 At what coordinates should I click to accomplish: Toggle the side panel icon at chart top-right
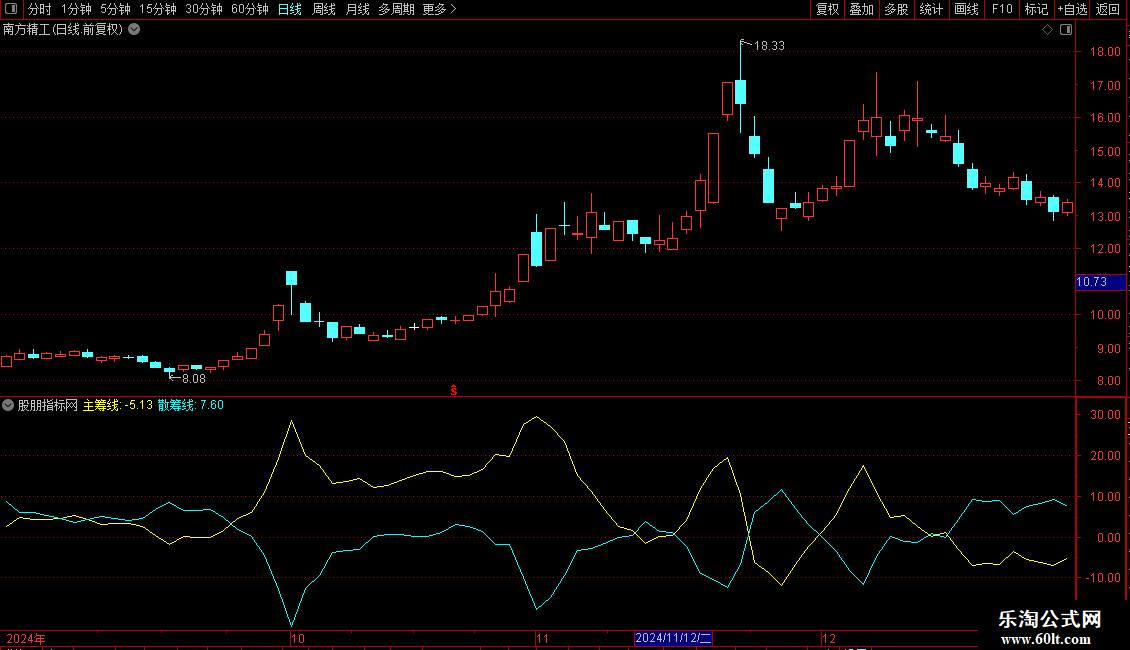(1066, 30)
